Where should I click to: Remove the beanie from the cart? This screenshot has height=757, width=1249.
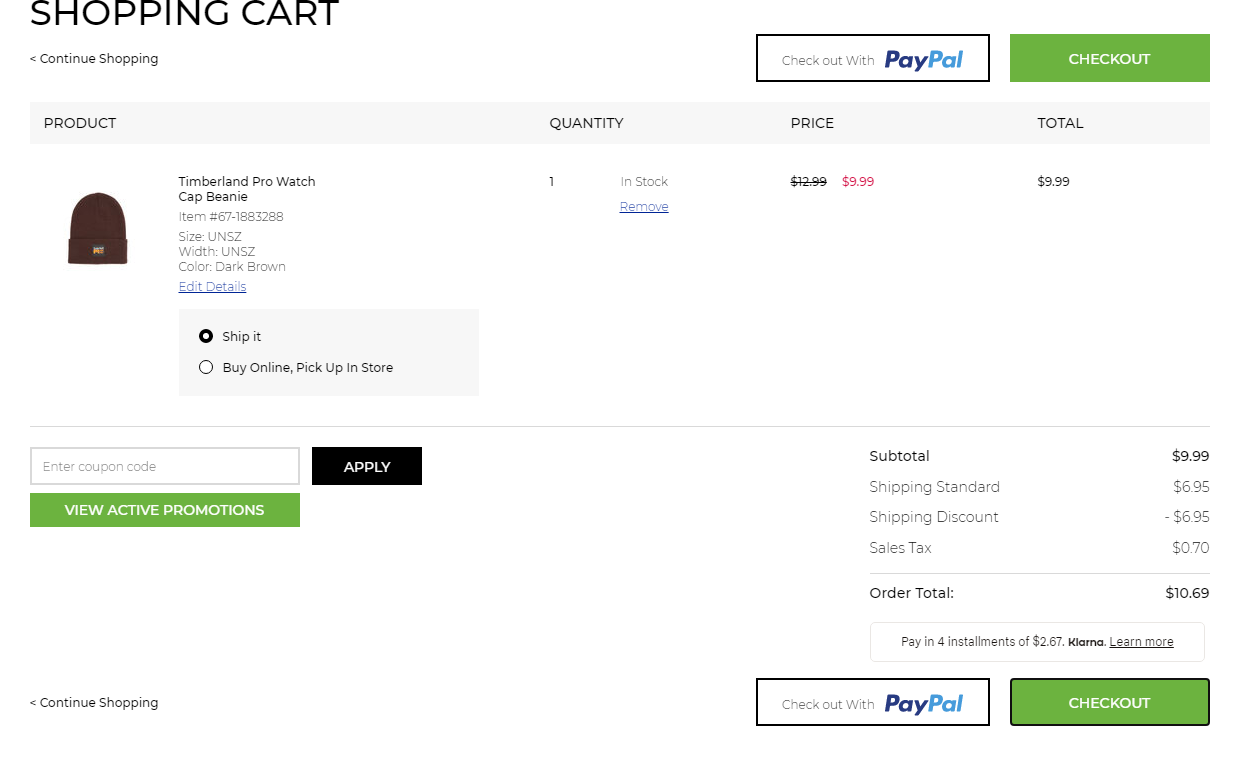tap(644, 207)
